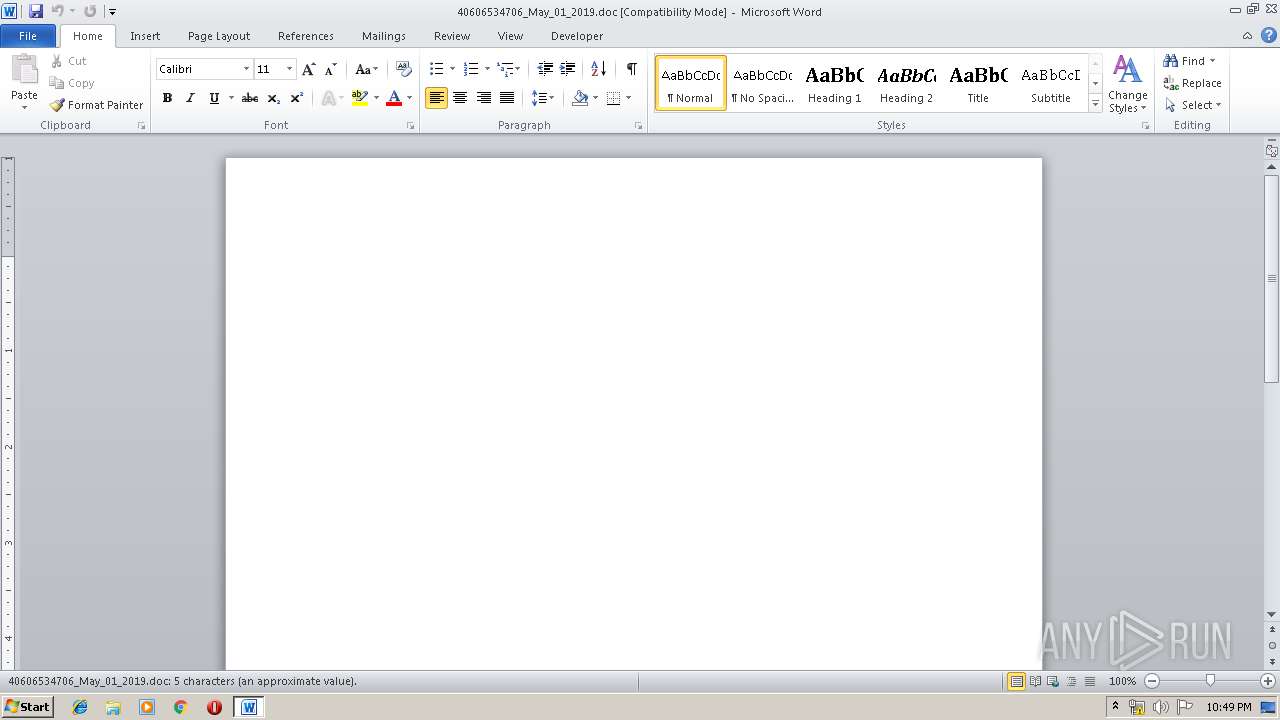Image resolution: width=1280 pixels, height=720 pixels.
Task: Click the Sort icon
Action: (x=598, y=69)
